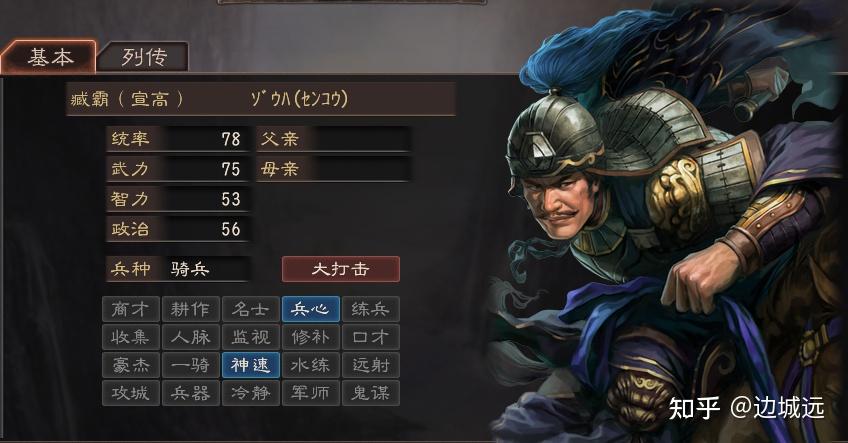Screen dimensions: 848x443
Task: Choose the 名士 skill tile
Action: point(250,309)
